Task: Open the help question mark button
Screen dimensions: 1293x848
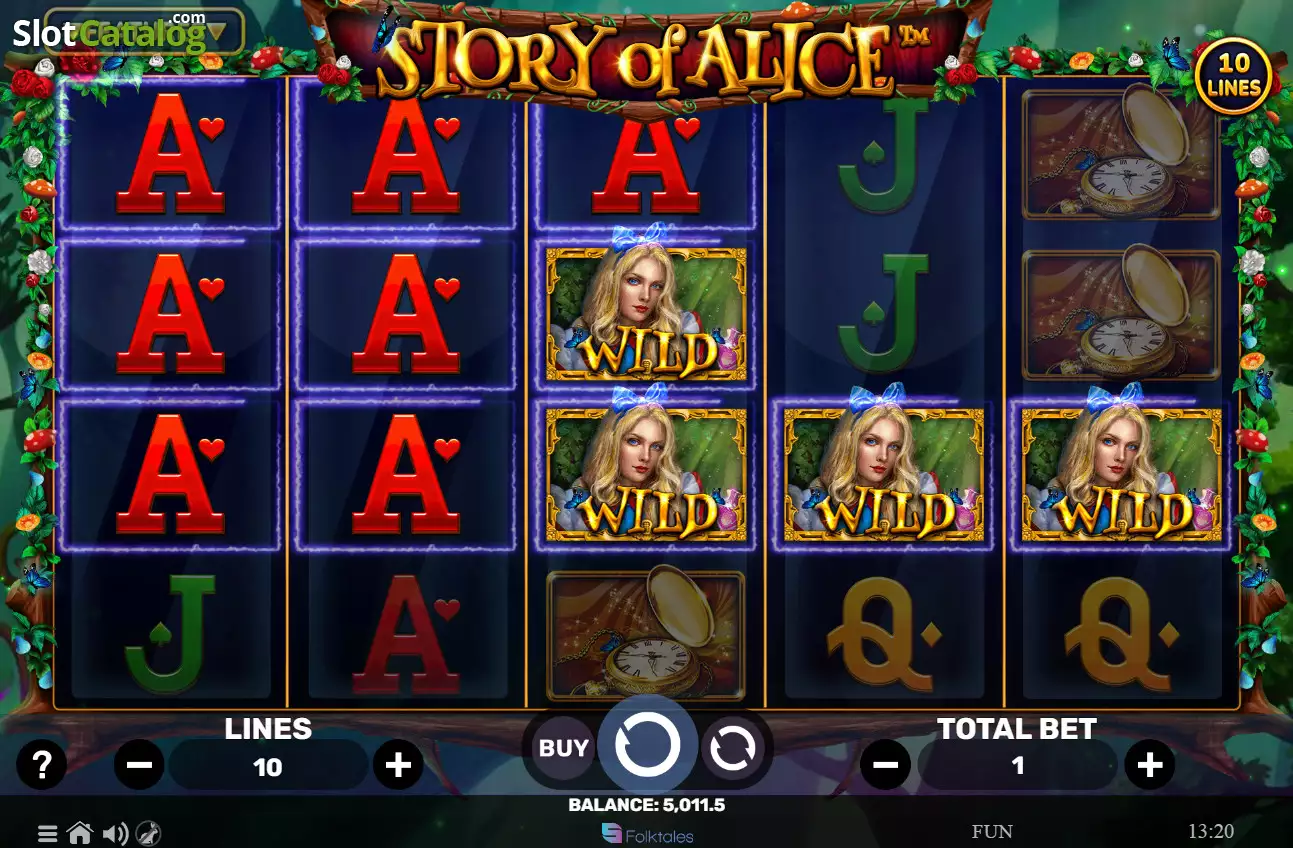Action: 41,766
